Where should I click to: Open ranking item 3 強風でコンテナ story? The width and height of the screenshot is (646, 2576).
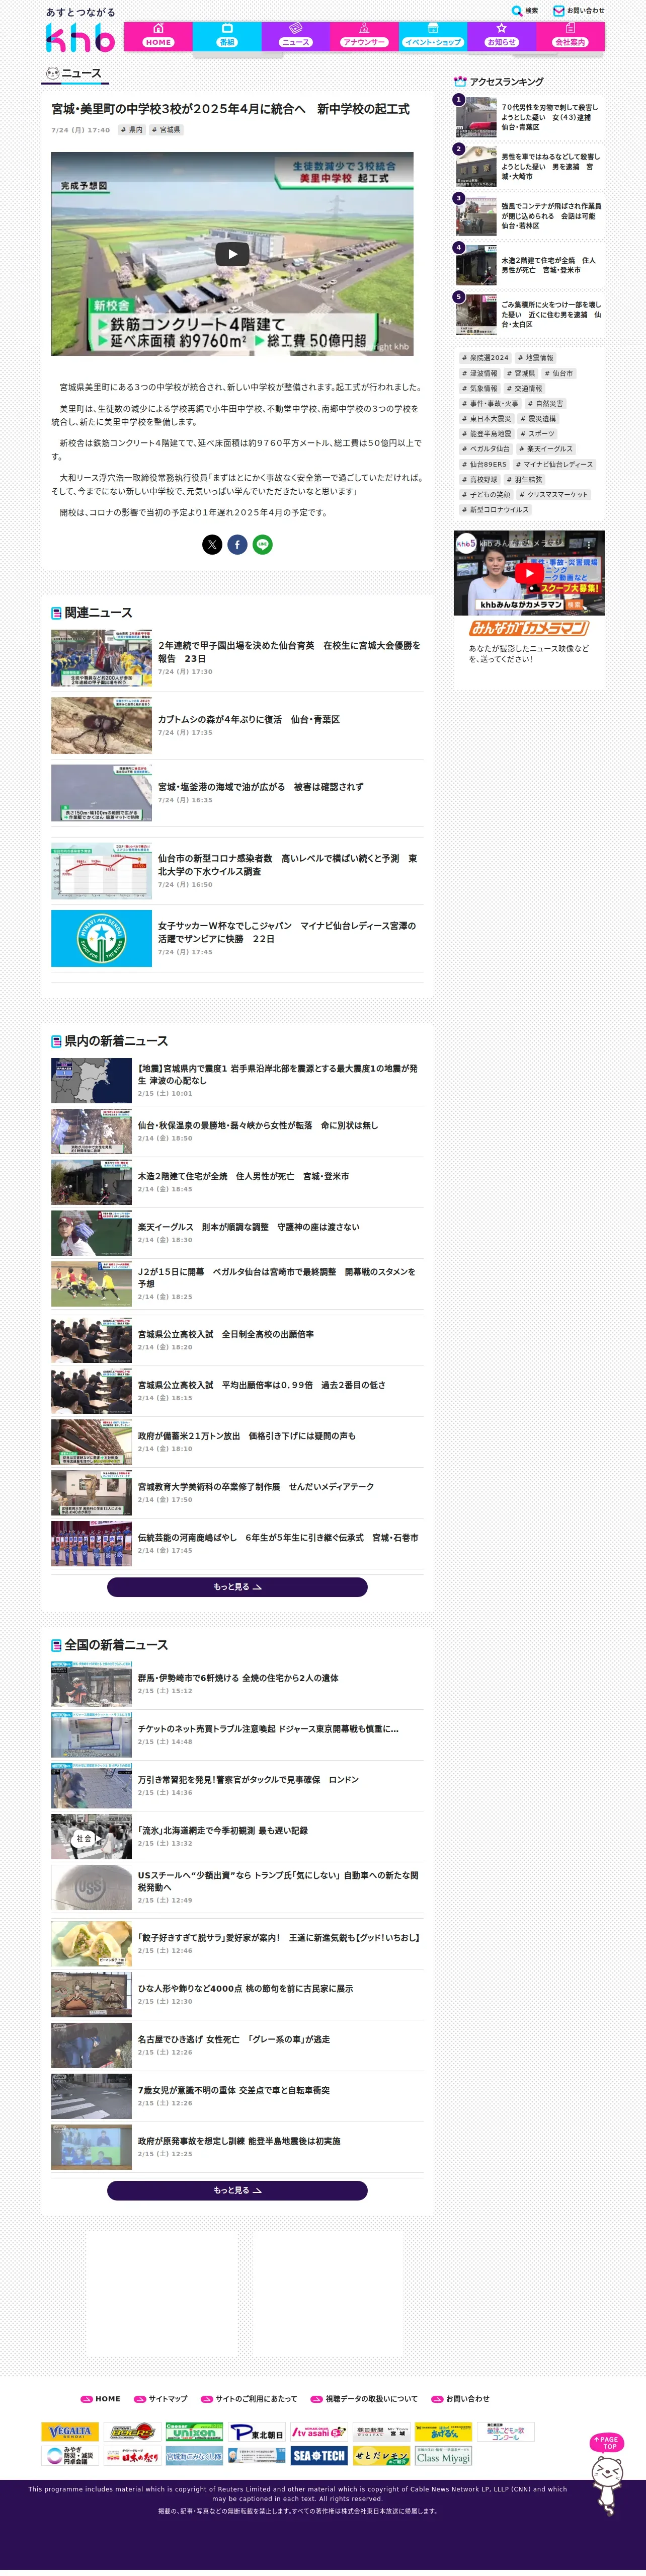528,216
